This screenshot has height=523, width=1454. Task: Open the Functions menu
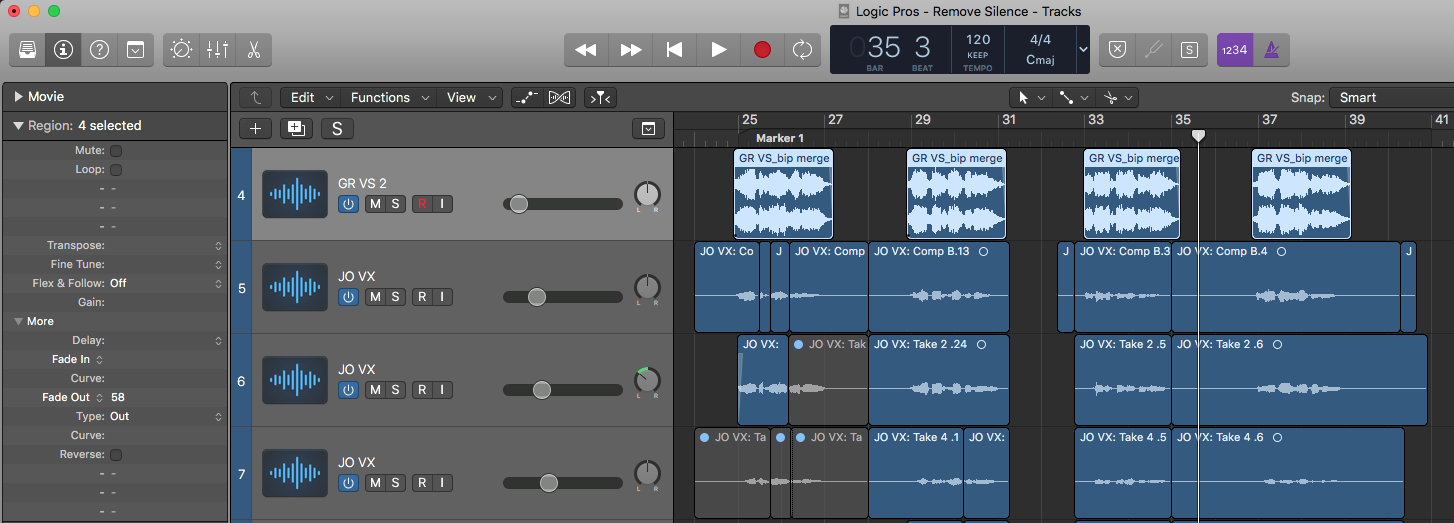[x=380, y=98]
